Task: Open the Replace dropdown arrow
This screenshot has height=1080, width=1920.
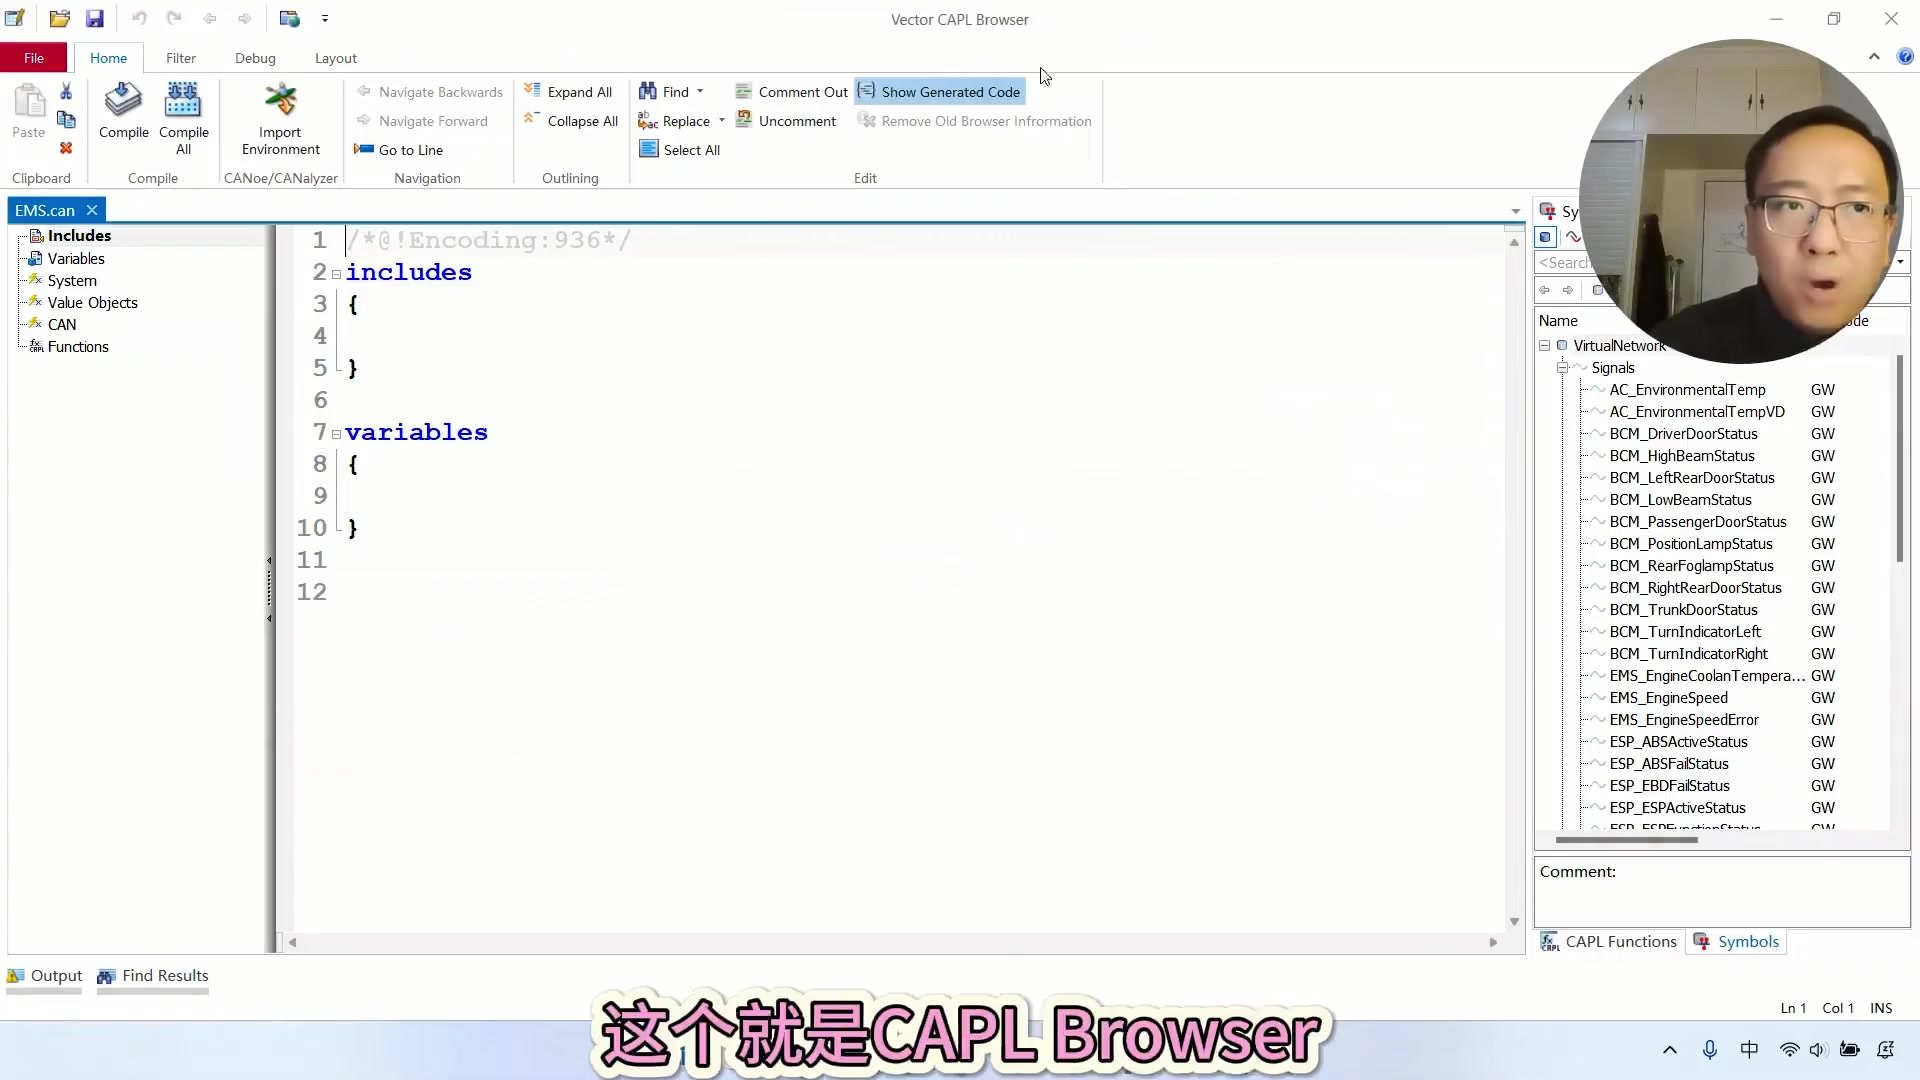Action: [x=721, y=121]
